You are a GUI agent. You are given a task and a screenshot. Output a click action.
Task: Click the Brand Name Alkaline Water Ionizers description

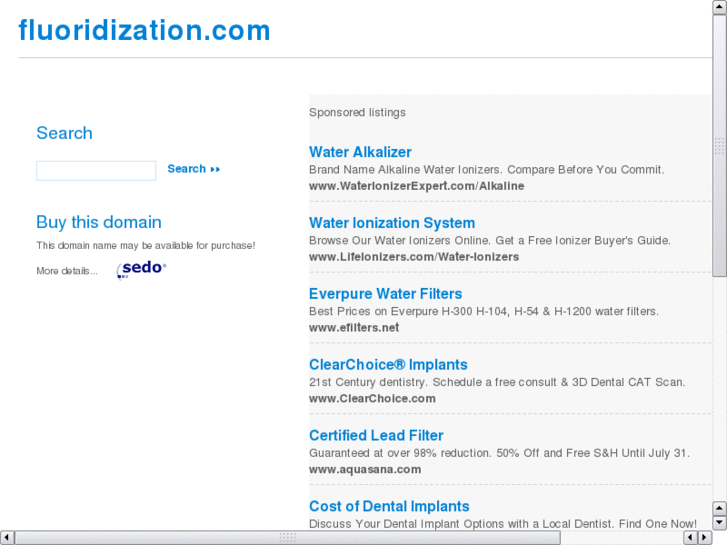(x=486, y=170)
